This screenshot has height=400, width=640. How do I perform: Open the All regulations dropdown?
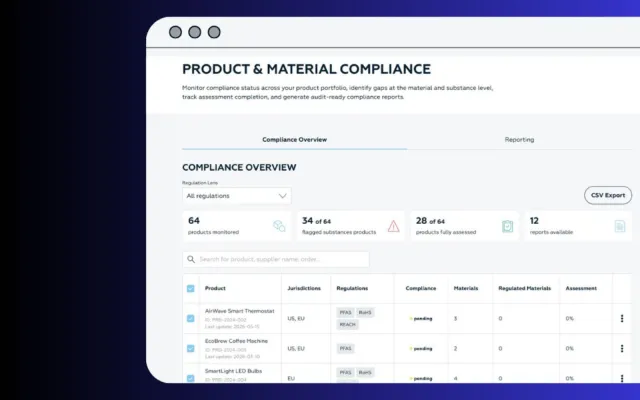pyautogui.click(x=237, y=196)
